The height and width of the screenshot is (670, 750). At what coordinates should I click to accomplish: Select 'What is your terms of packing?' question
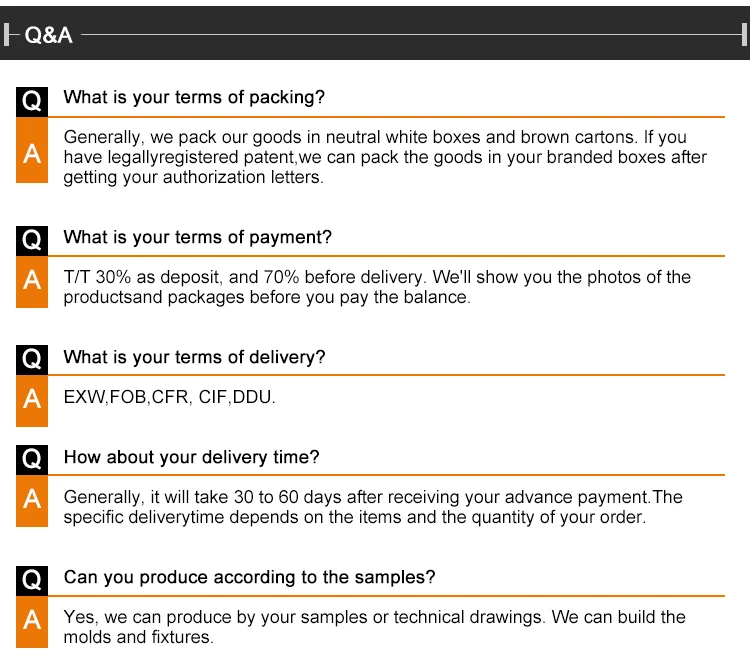tap(194, 98)
